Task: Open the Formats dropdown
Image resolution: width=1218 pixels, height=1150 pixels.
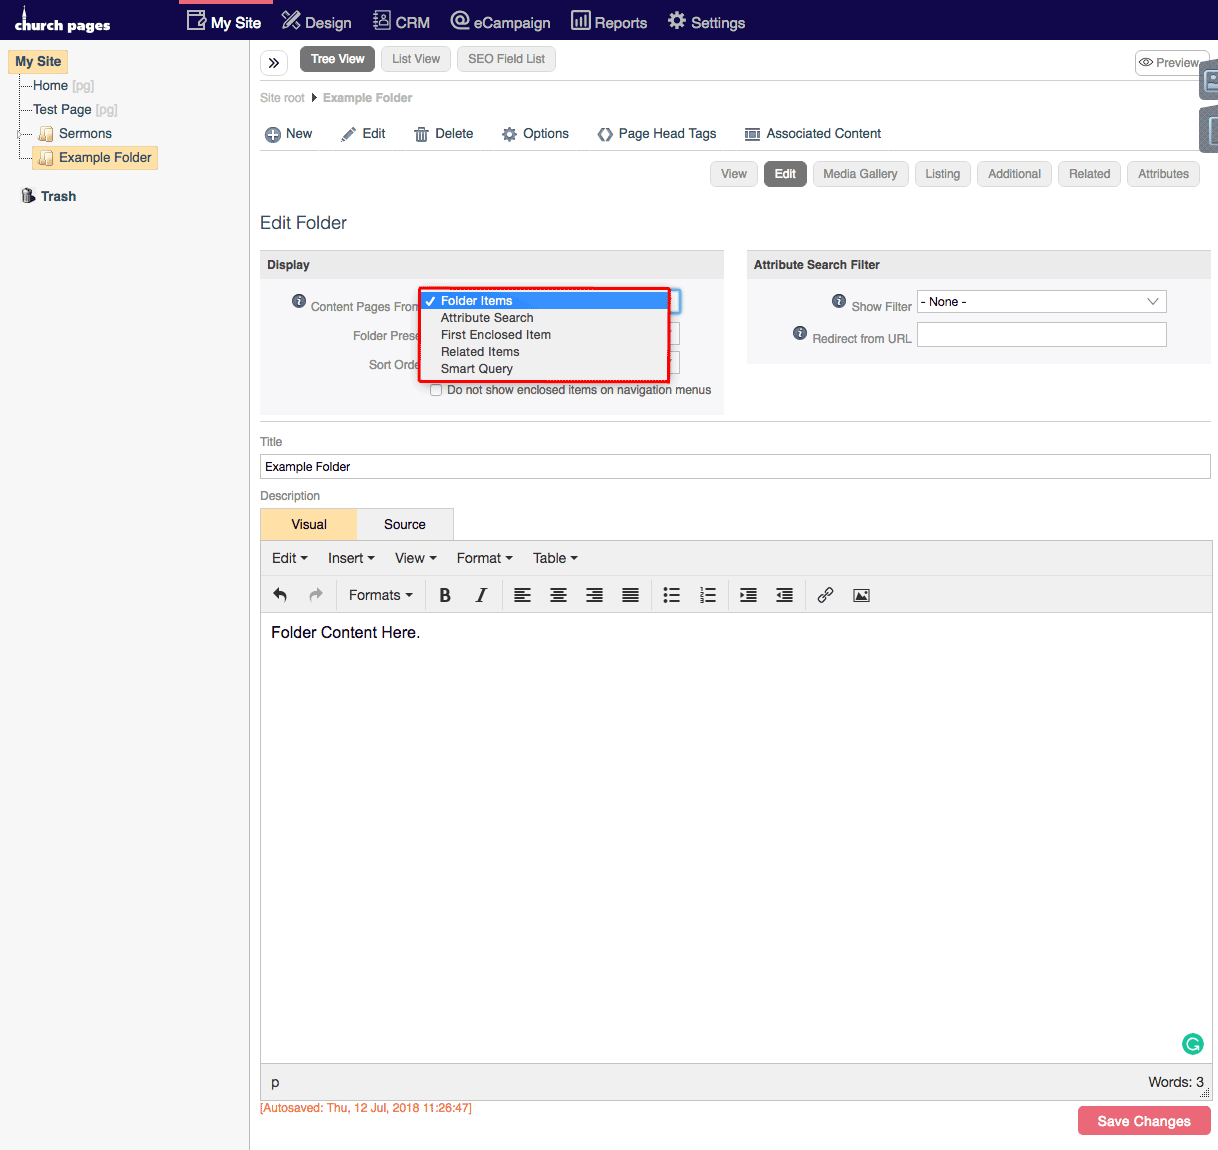Action: 381,595
